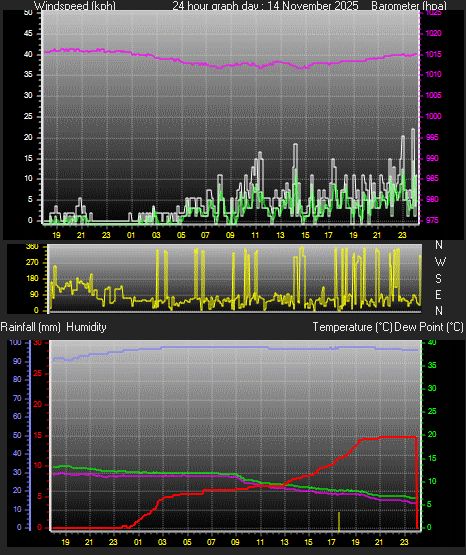
Task: Click the 1000 value on barometer axis
Action: (433, 116)
